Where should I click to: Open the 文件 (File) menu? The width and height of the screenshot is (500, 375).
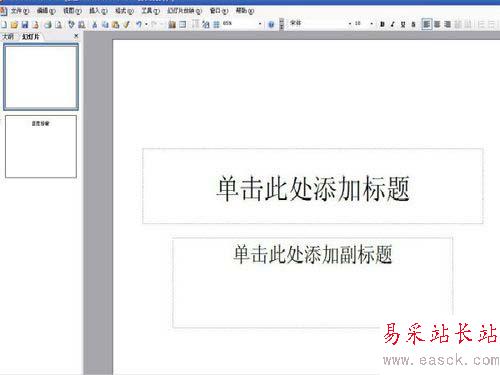[20, 11]
